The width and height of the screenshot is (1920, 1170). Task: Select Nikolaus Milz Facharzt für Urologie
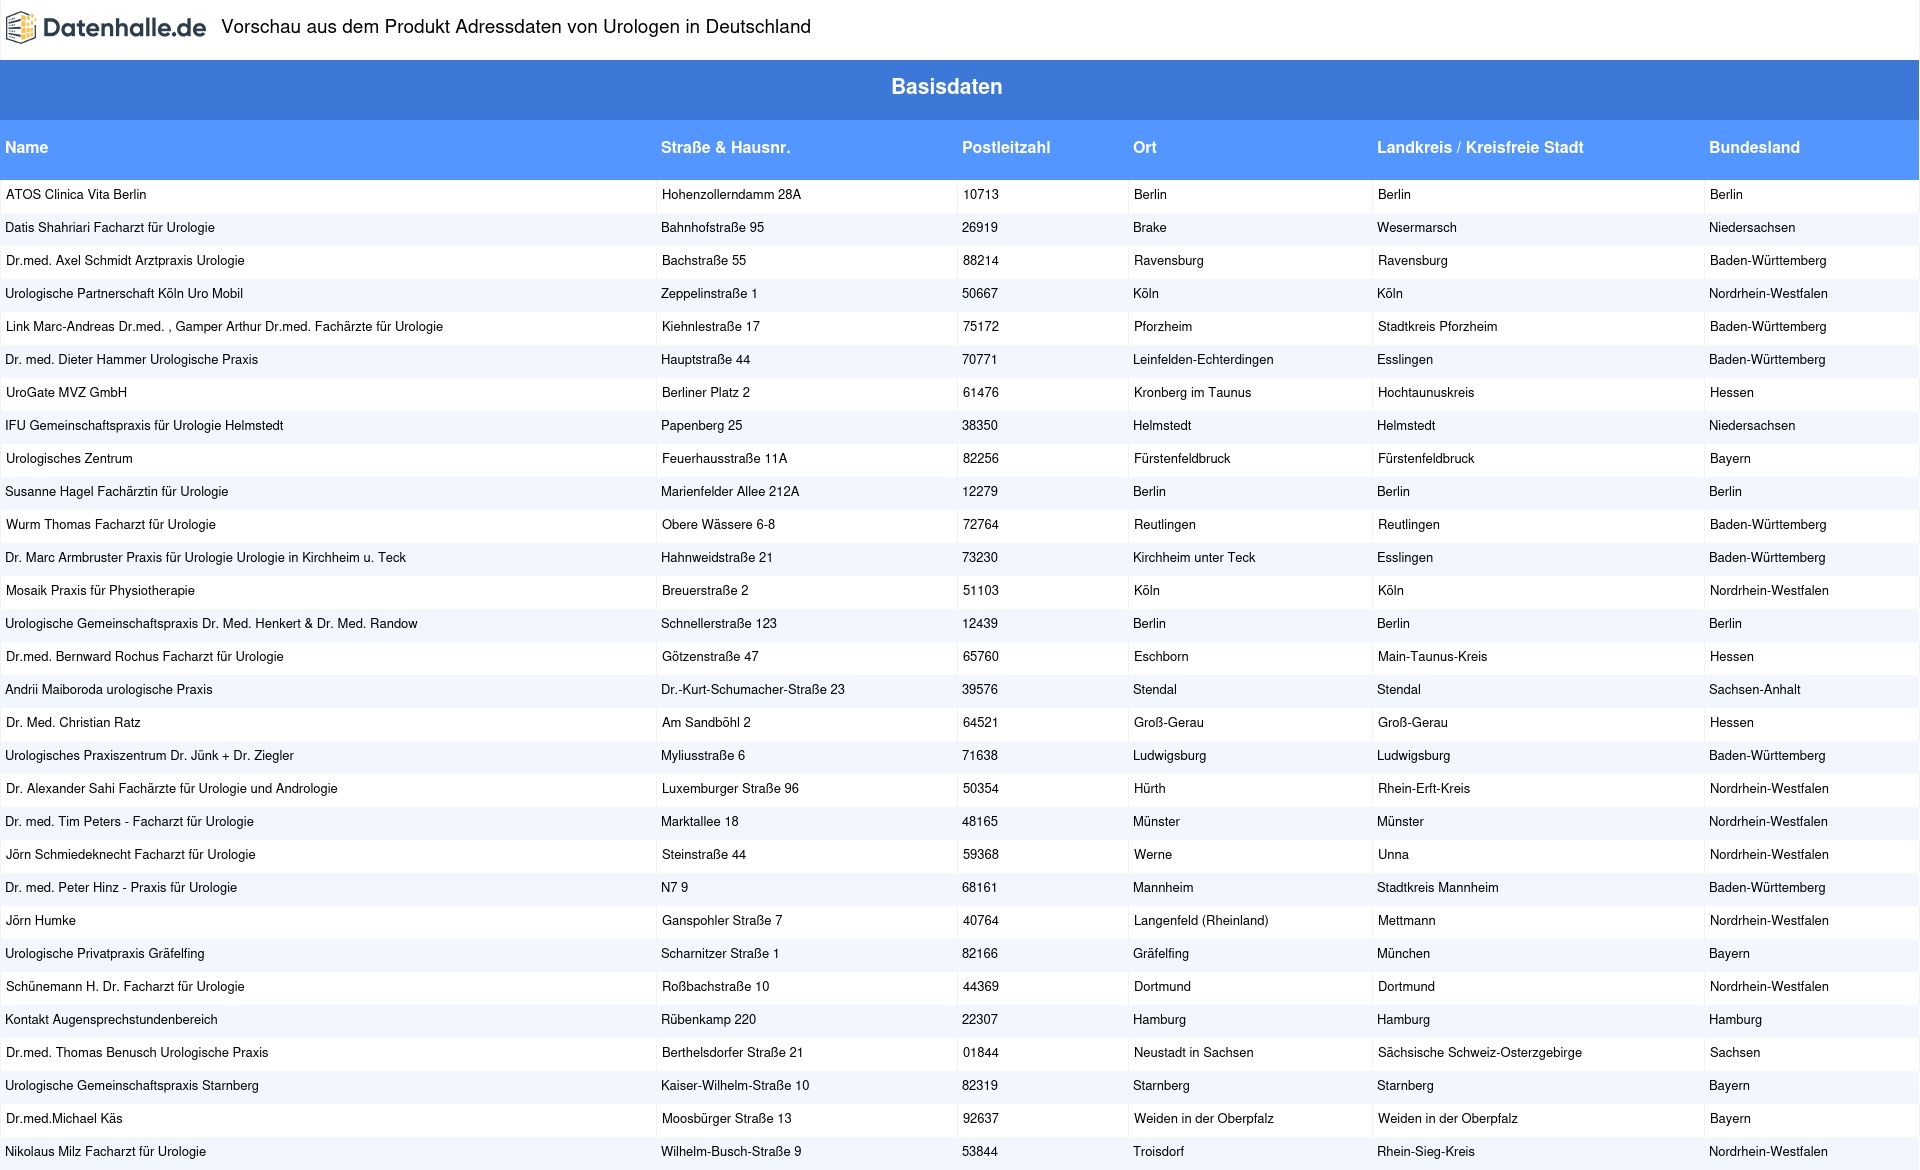(105, 1151)
